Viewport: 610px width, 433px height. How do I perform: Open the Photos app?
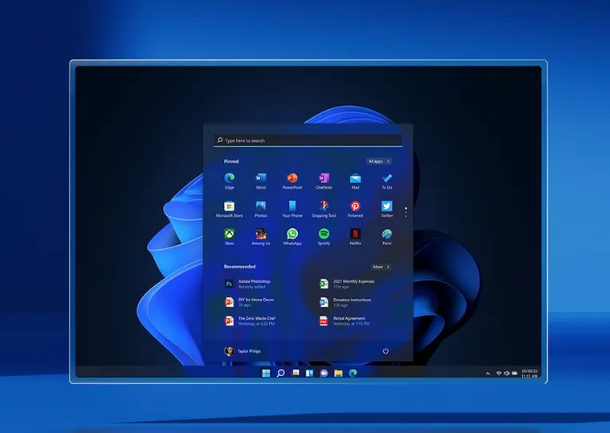pyautogui.click(x=261, y=209)
